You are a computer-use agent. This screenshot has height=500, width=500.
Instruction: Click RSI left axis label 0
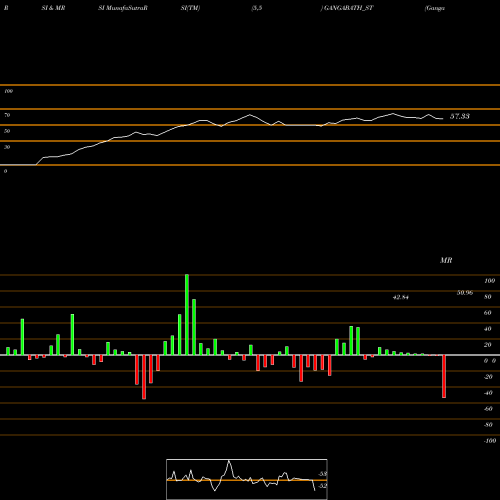(5, 171)
